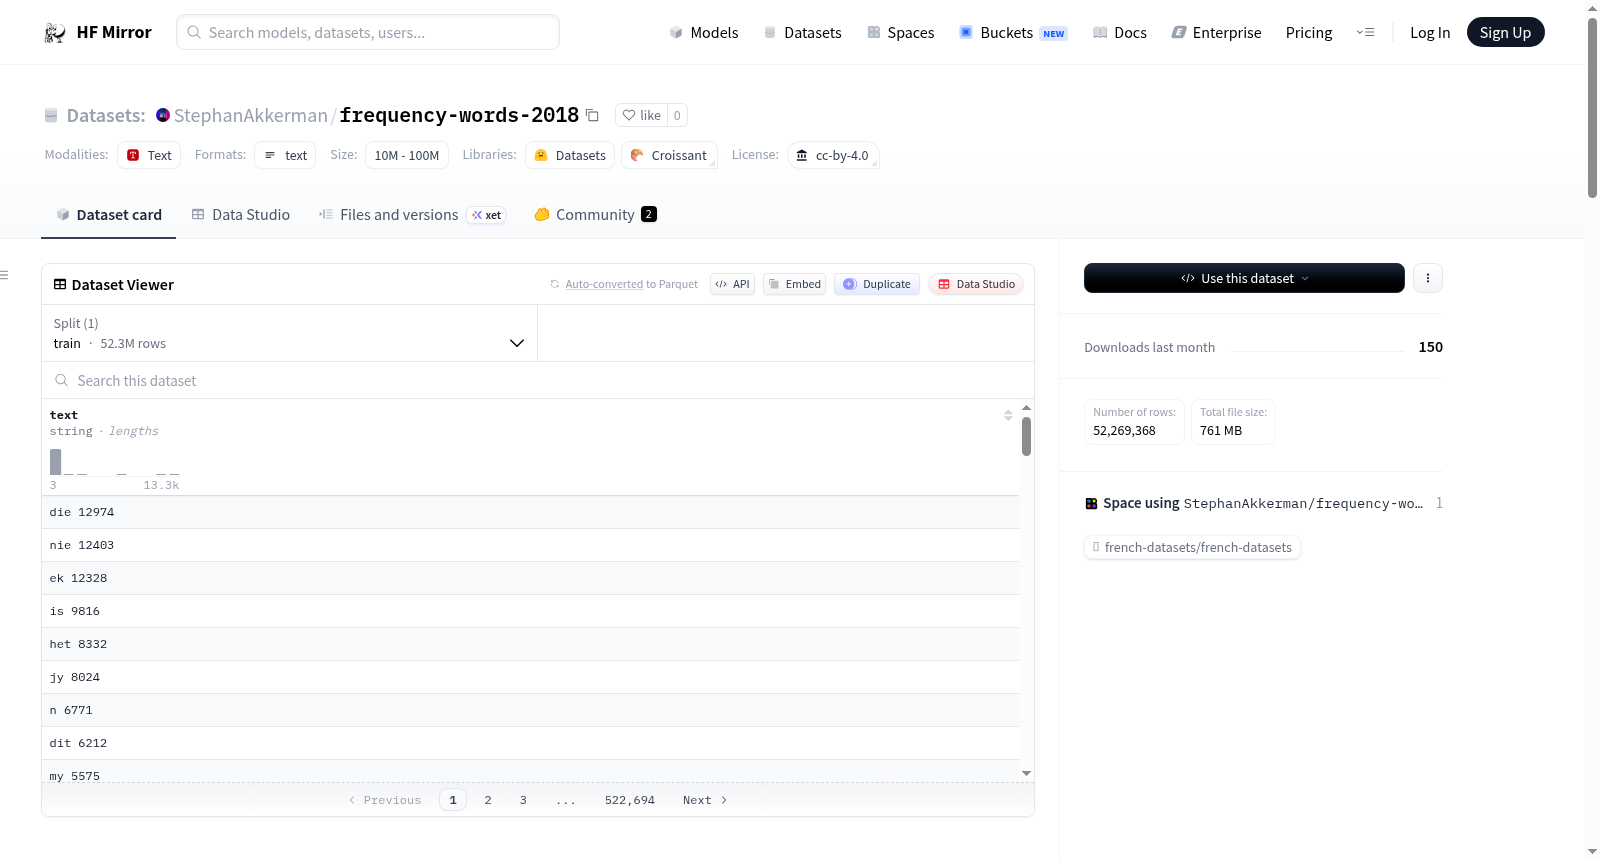Screen dimensions: 1600x861
Task: Open the Datasets menu item
Action: point(803,32)
